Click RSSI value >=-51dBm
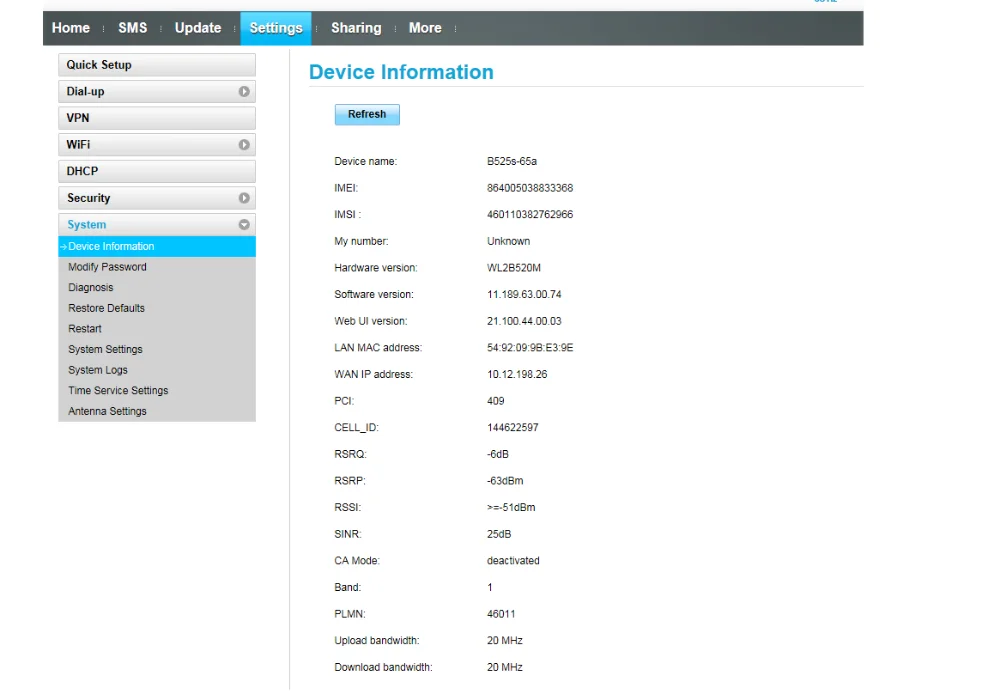Screen dimensions: 1000x694 point(511,508)
